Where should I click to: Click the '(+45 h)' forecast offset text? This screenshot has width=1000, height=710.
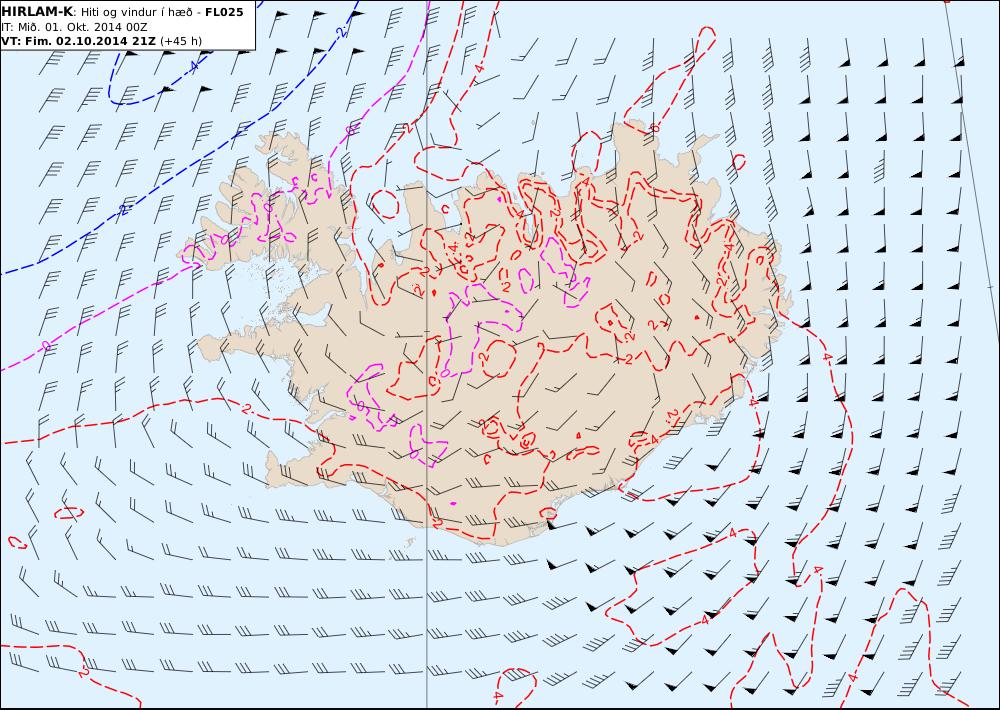180,41
